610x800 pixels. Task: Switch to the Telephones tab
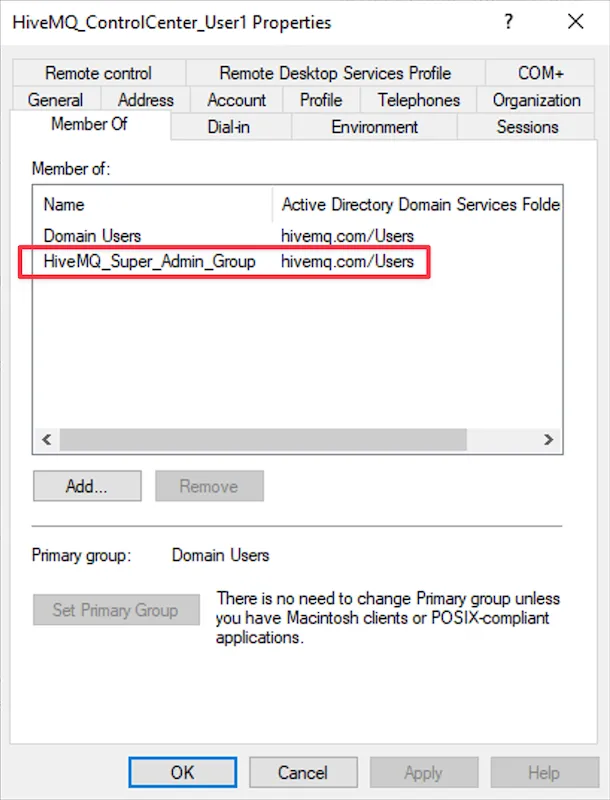[418, 100]
